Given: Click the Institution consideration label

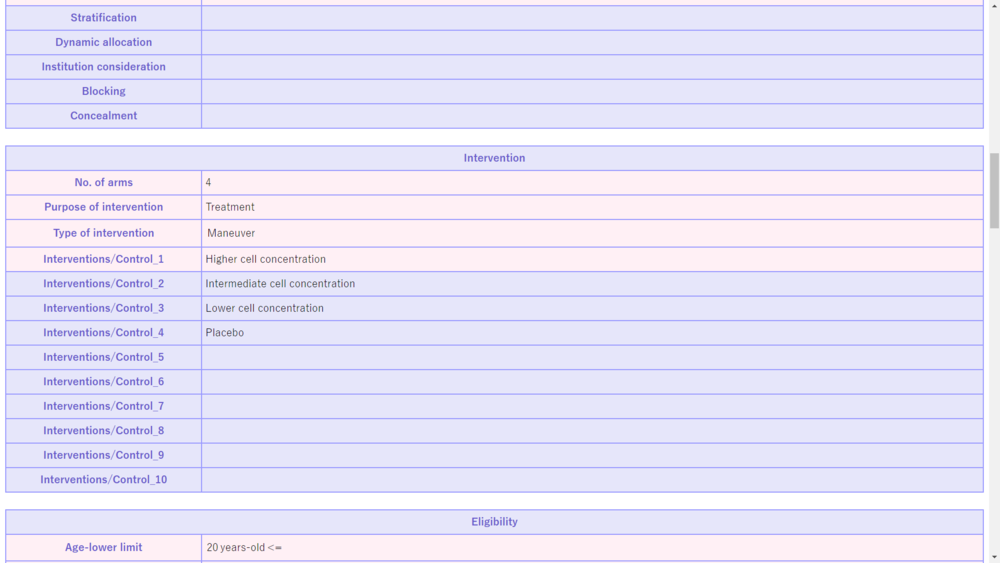Looking at the screenshot, I should click(104, 67).
